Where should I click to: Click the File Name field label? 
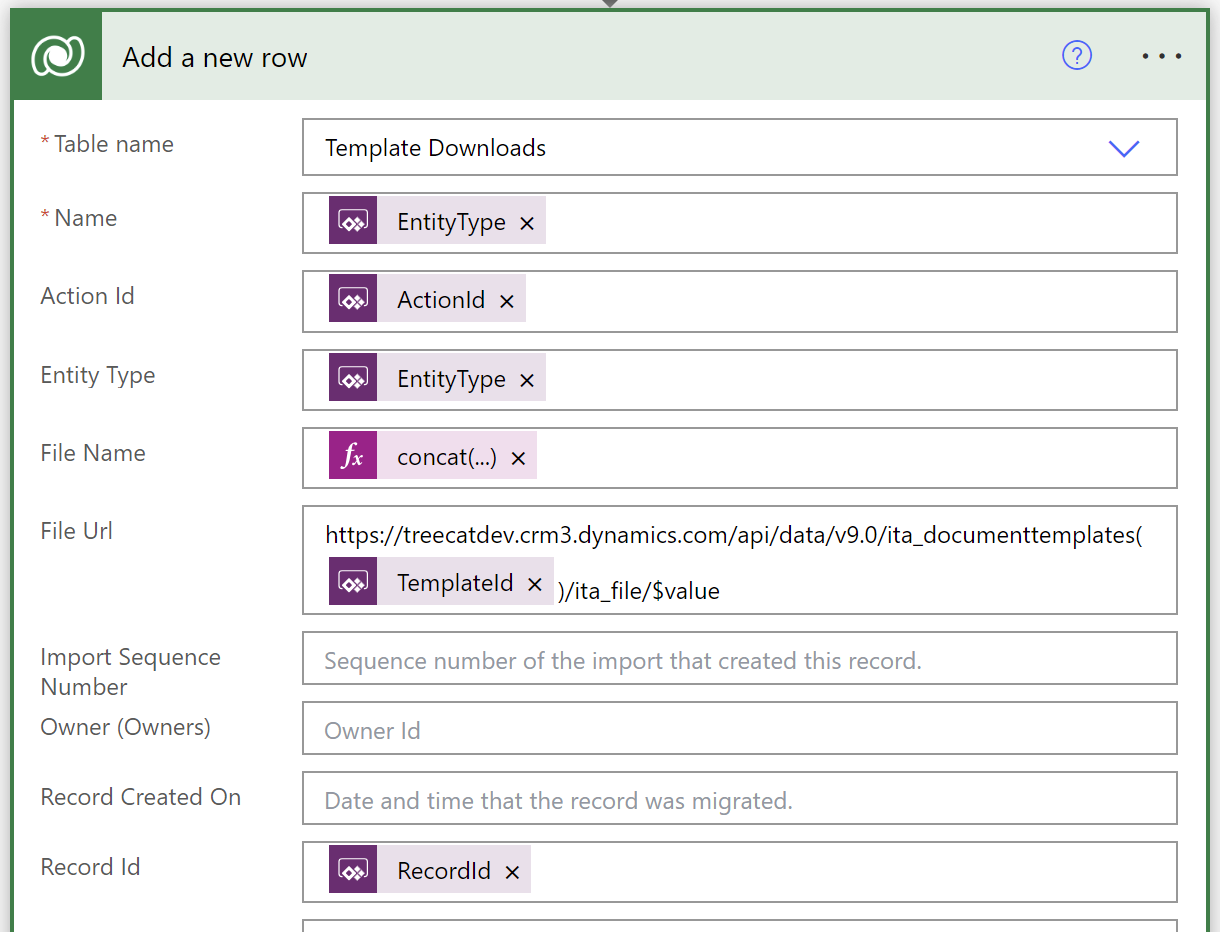click(93, 453)
